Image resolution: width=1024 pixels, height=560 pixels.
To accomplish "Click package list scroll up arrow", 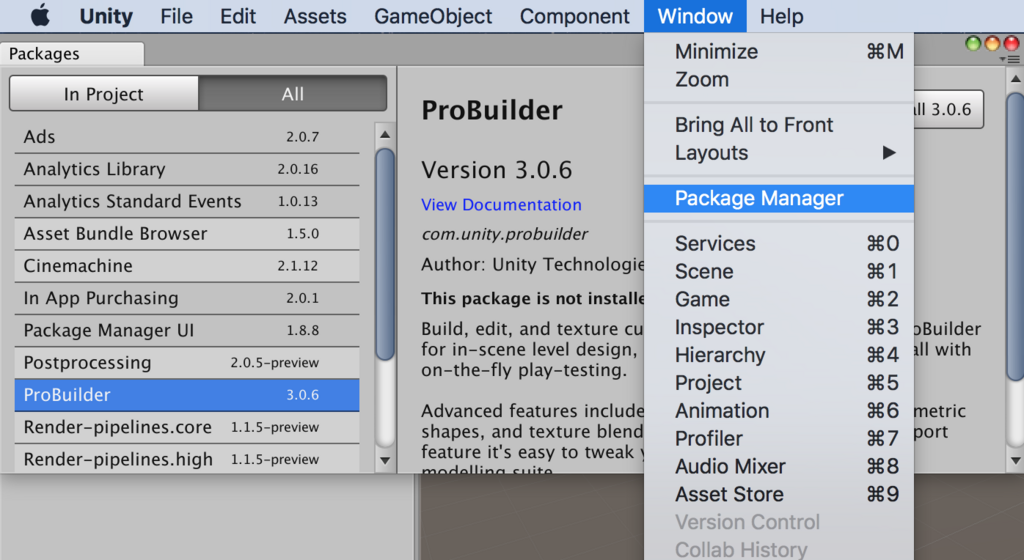I will tap(385, 134).
